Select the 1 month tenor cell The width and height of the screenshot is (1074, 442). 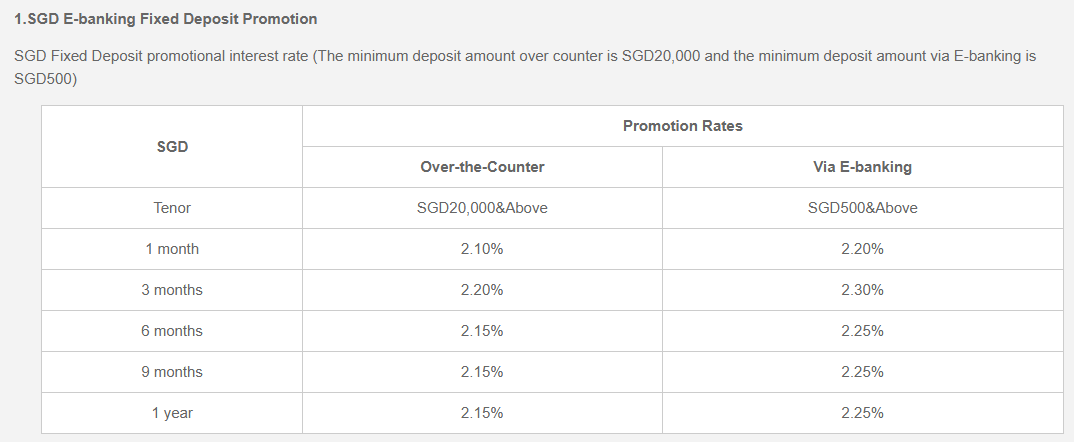[172, 249]
